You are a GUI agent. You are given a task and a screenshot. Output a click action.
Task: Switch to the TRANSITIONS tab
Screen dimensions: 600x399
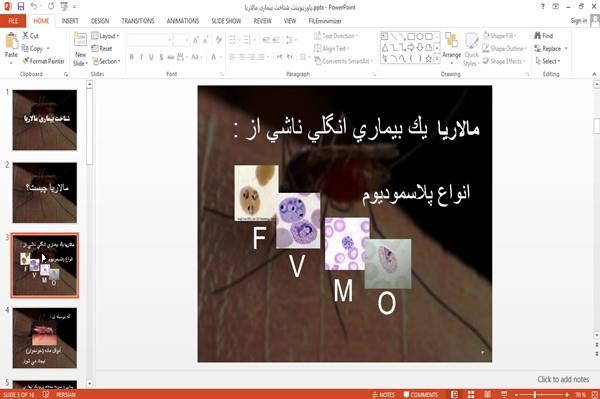[x=138, y=21]
